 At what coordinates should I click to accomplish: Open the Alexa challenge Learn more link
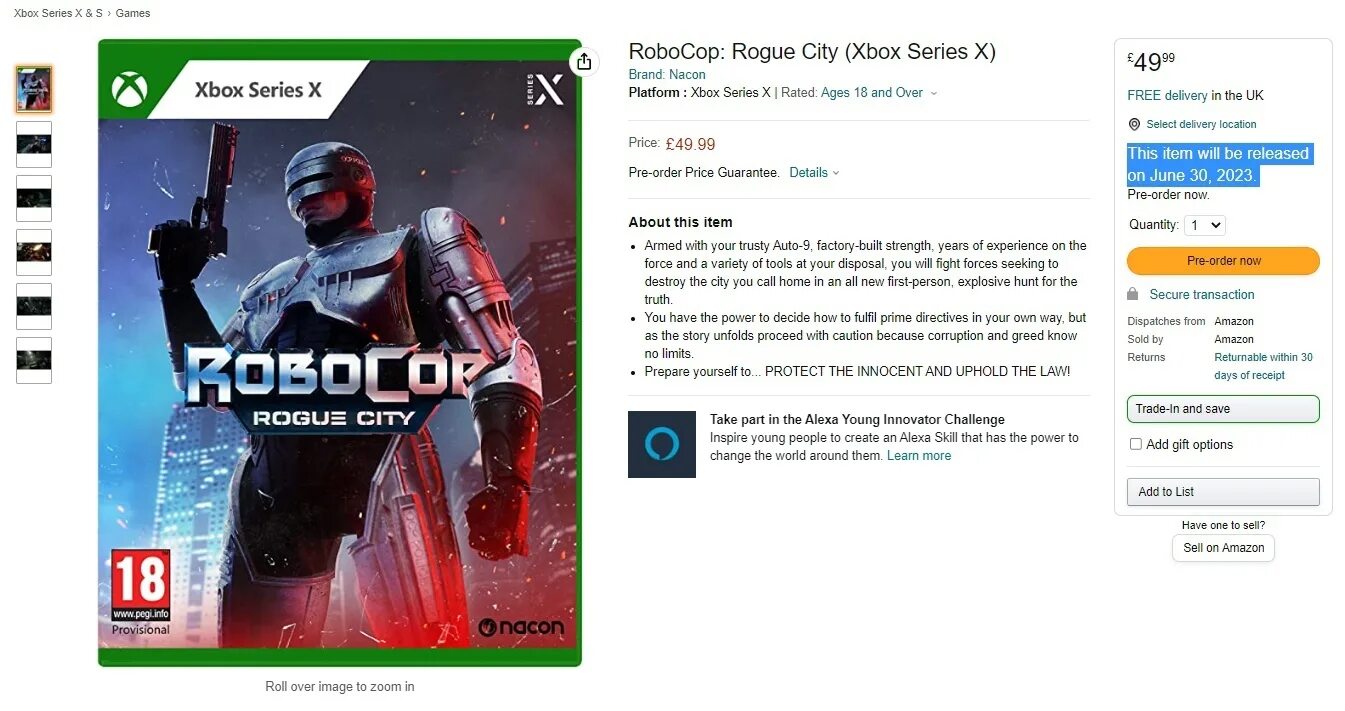point(919,455)
